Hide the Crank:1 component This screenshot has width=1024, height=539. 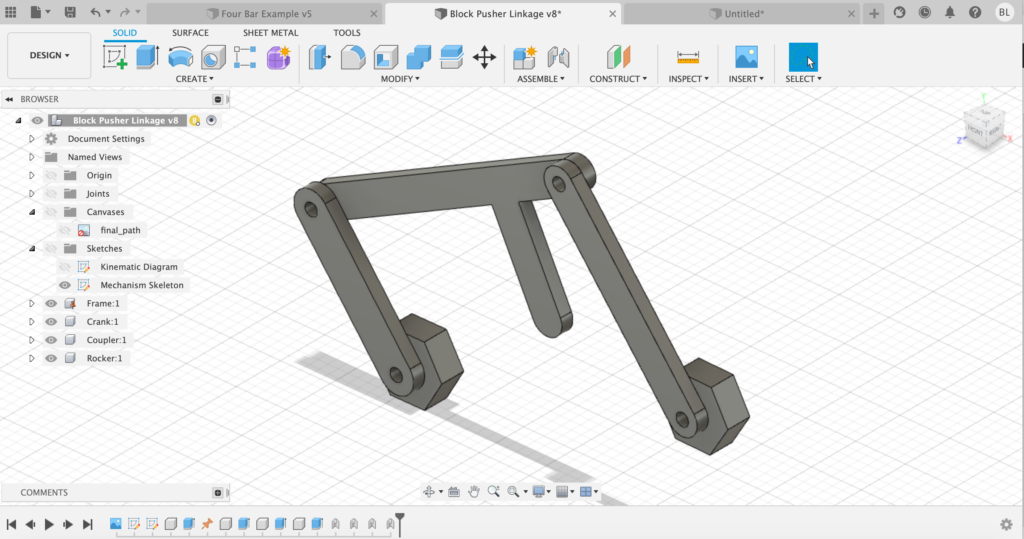(51, 322)
